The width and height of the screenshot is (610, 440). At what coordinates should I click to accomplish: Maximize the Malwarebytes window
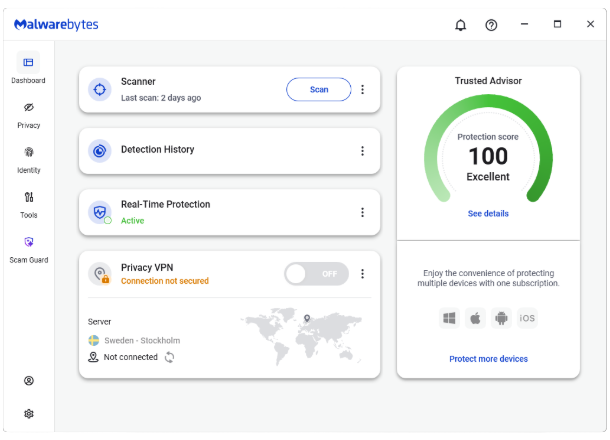pos(557,24)
